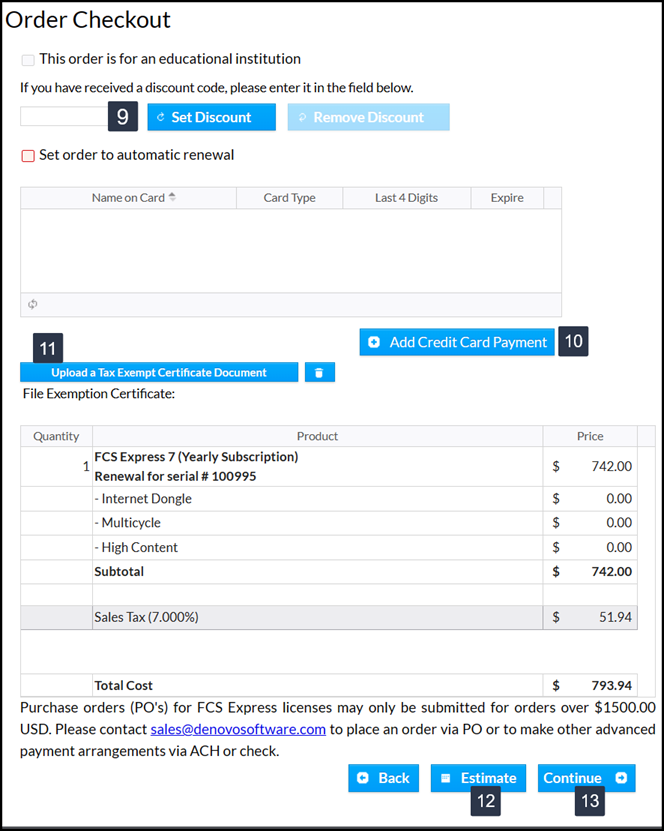Viewport: 664px width, 831px height.
Task: Upload a Tax Exempt Certificate Document
Action: click(x=159, y=373)
